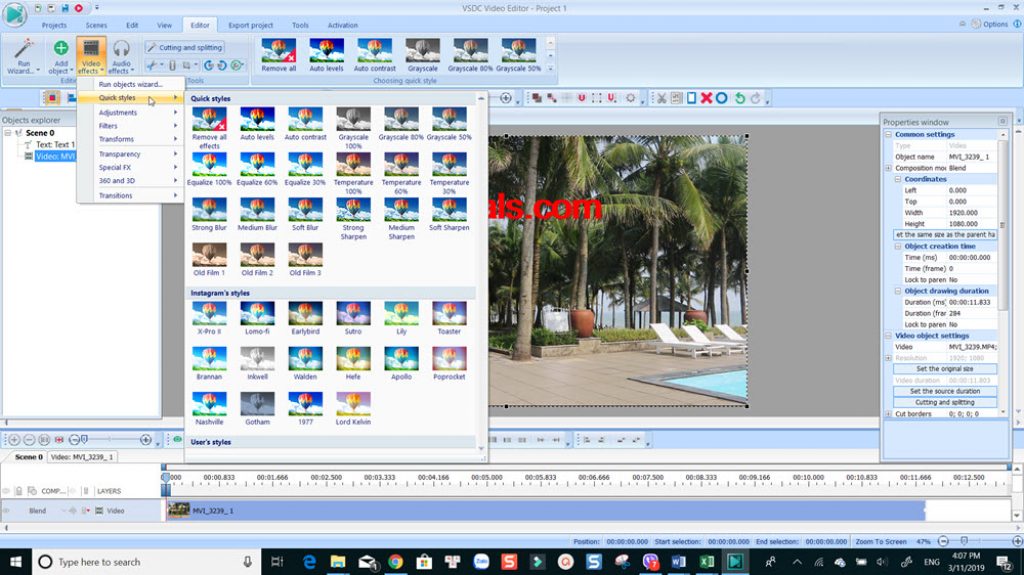The width and height of the screenshot is (1024, 575).
Task: Open the Tools ribbon tab
Action: pyautogui.click(x=300, y=25)
